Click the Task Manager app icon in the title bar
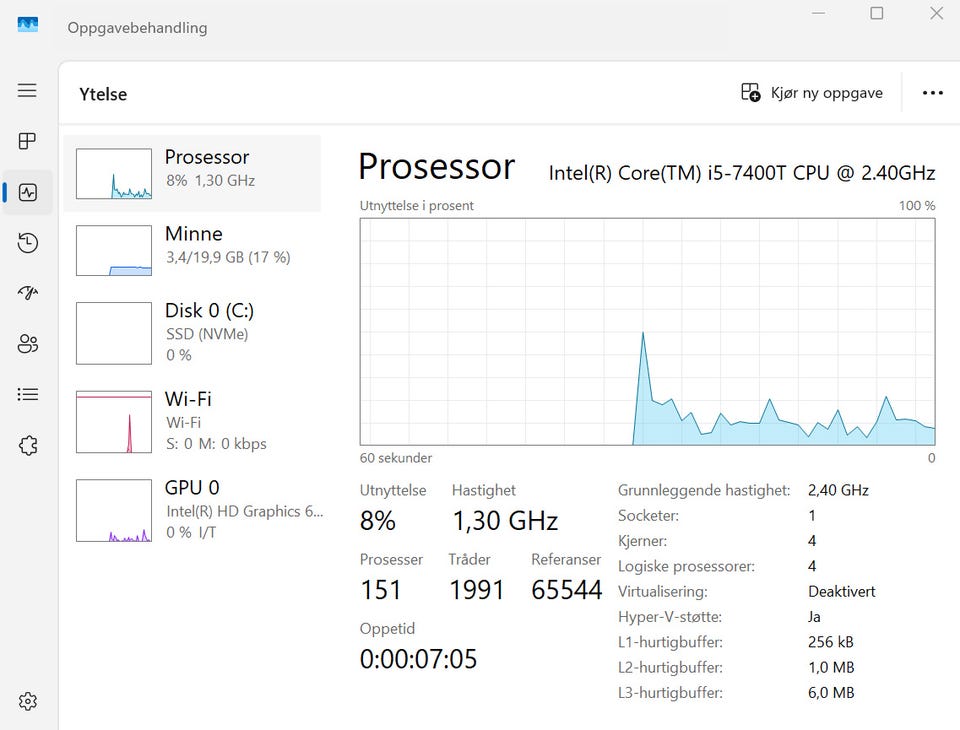Viewport: 960px width, 730px height. 28,25
